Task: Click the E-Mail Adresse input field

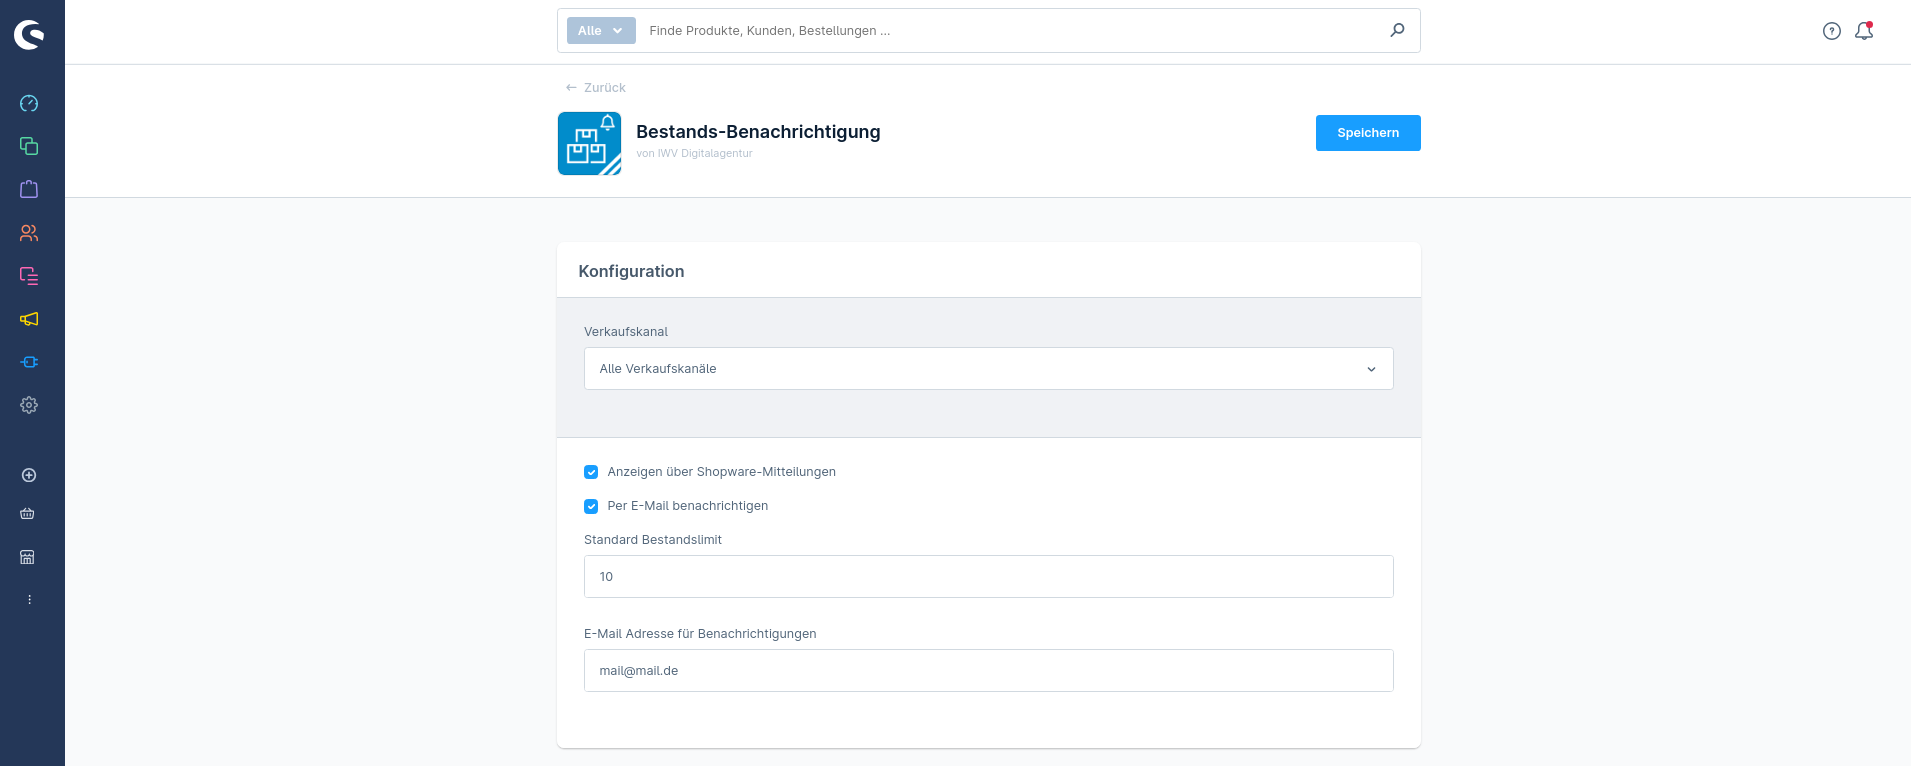Action: [988, 671]
